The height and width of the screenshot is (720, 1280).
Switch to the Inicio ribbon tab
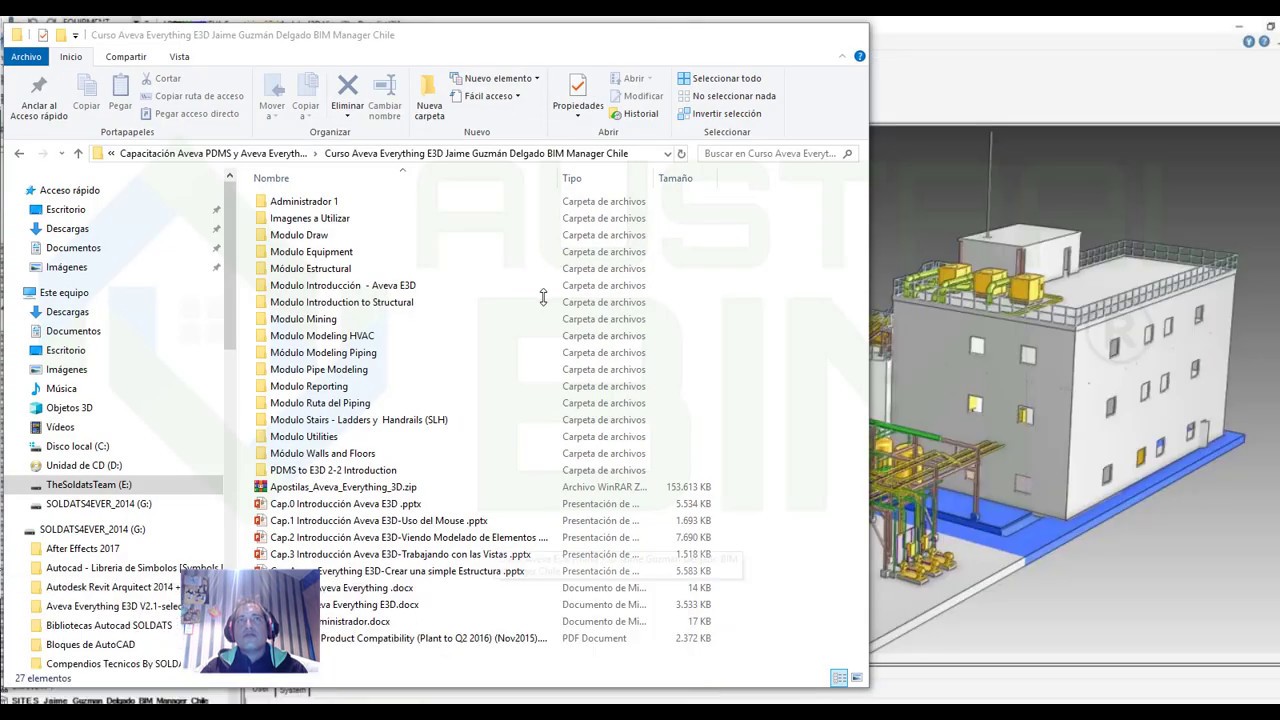71,57
